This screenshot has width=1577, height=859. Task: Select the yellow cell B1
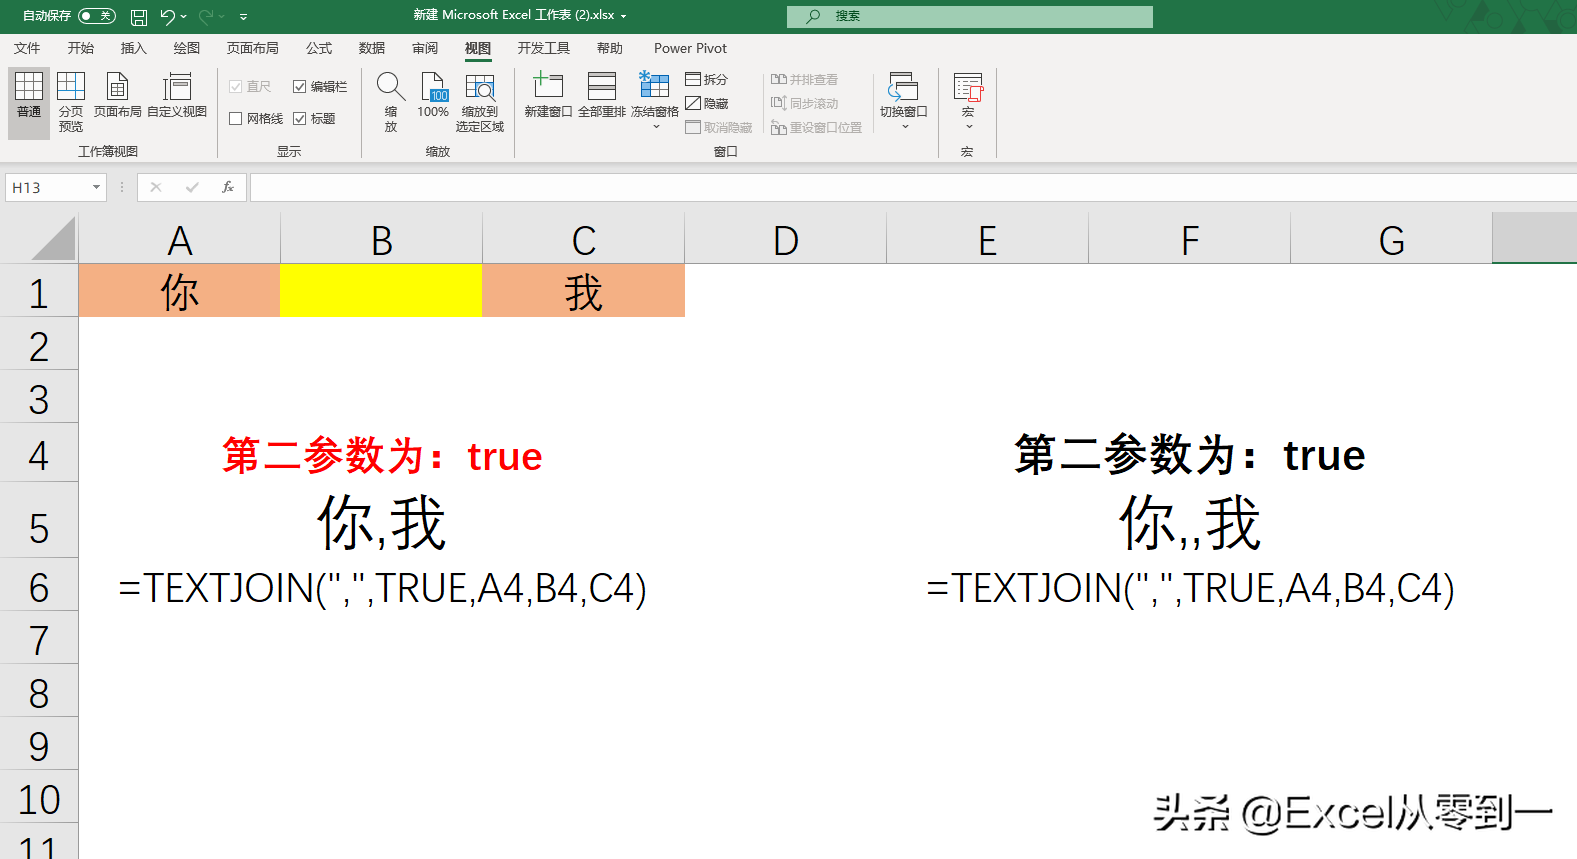coord(382,291)
